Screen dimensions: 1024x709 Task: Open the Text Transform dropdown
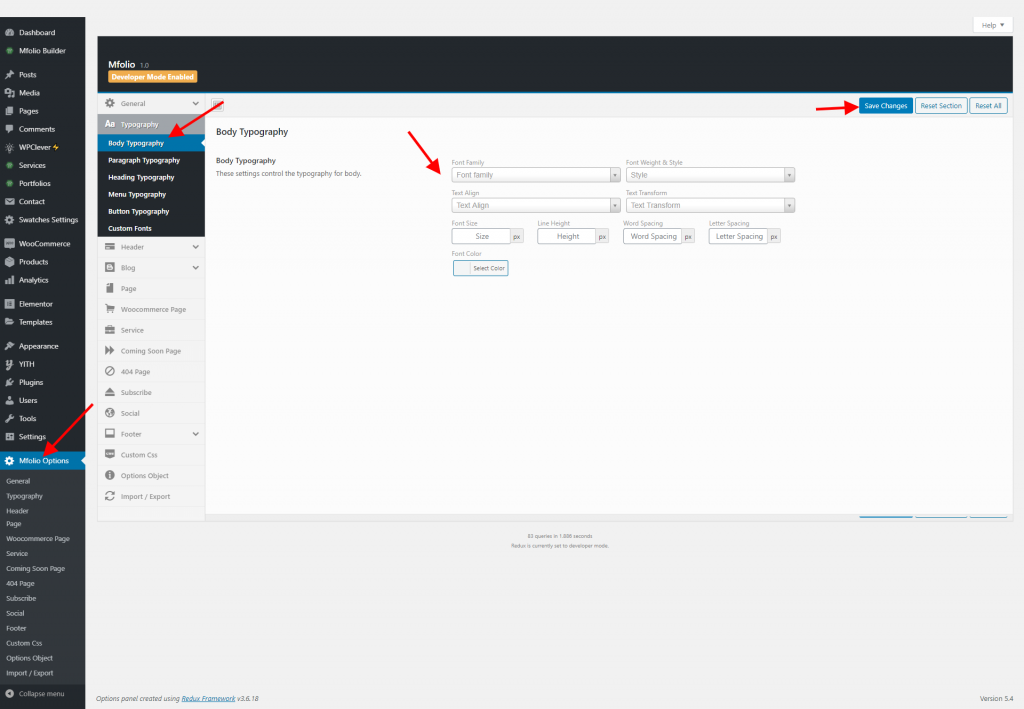[x=710, y=205]
